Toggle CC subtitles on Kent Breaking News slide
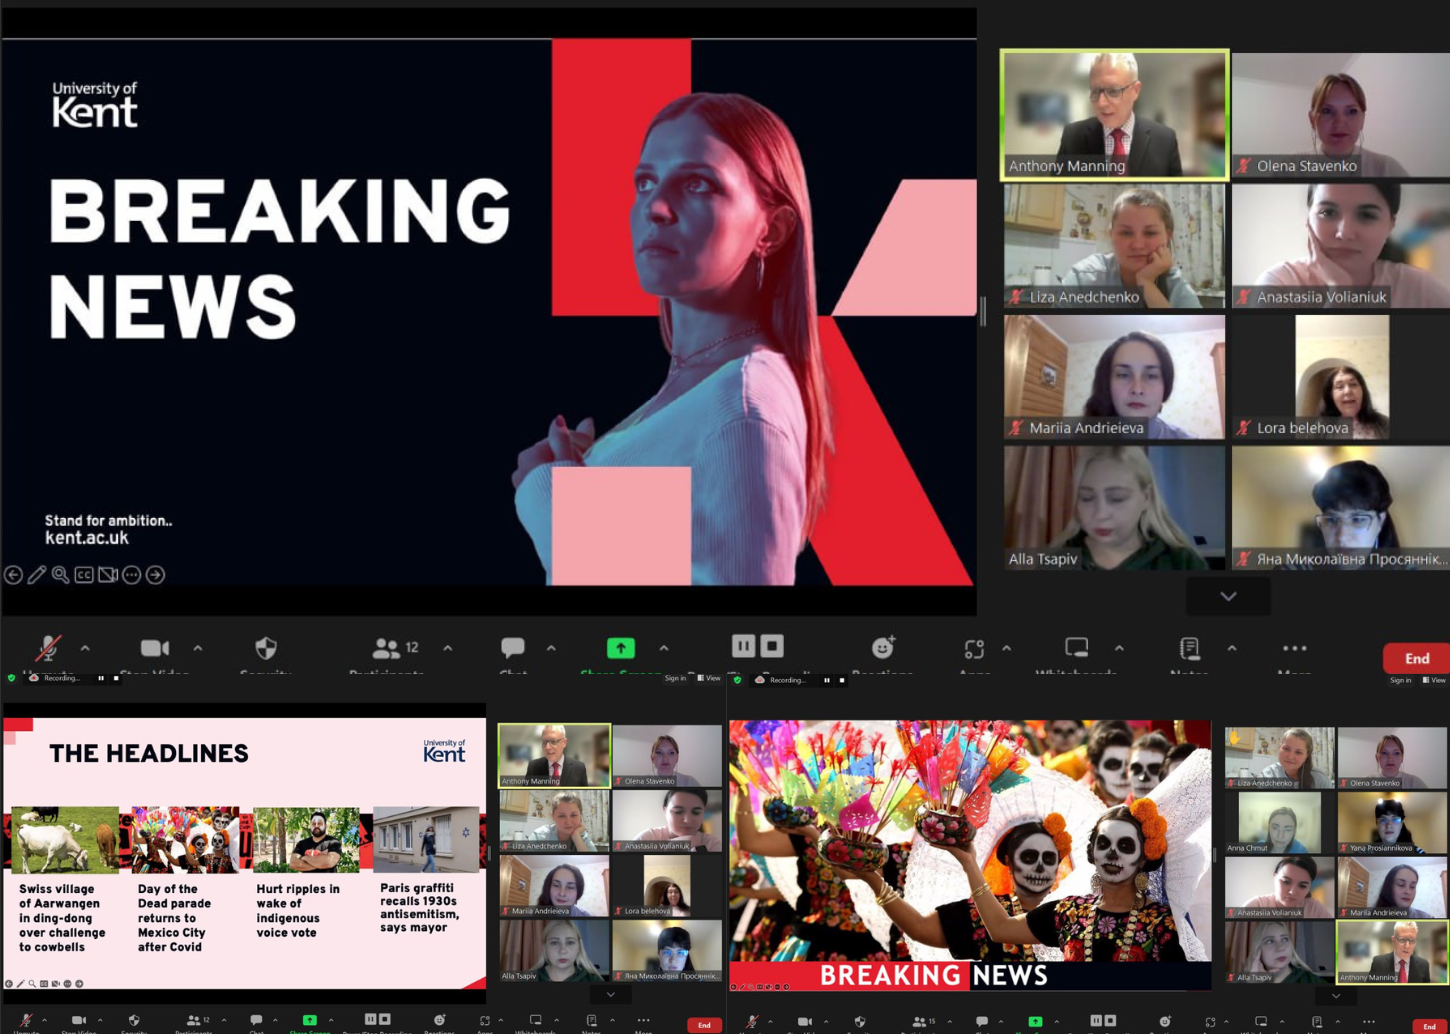 84,575
